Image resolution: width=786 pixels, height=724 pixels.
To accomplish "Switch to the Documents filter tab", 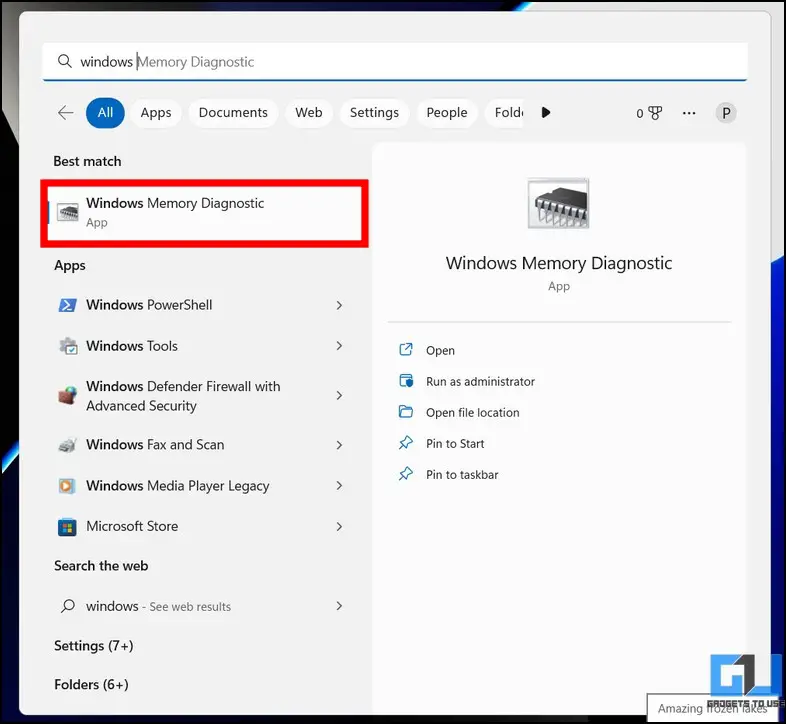I will point(233,113).
